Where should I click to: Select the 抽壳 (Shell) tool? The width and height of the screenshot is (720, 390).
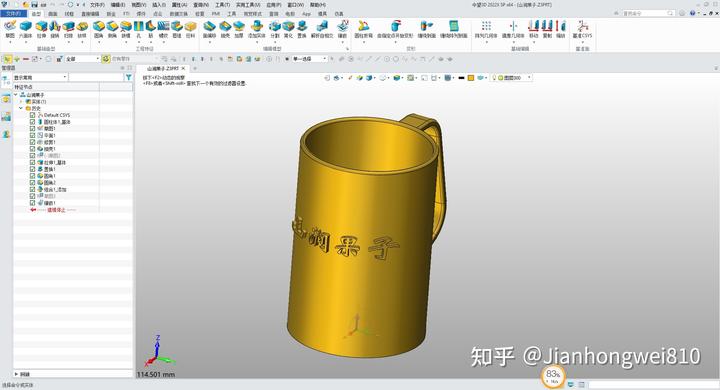(x=225, y=29)
